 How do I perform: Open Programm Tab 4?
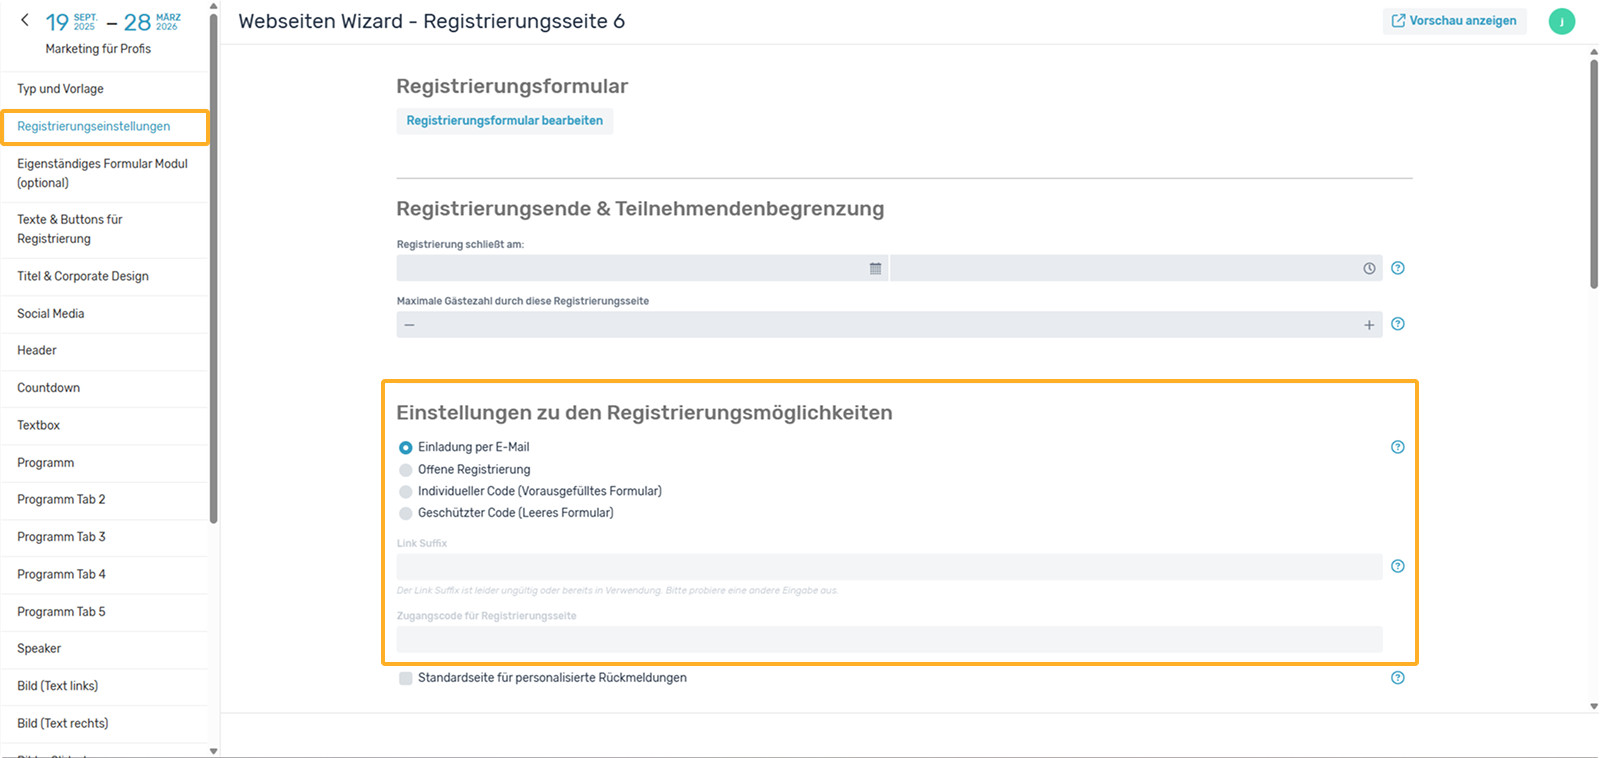(105, 575)
